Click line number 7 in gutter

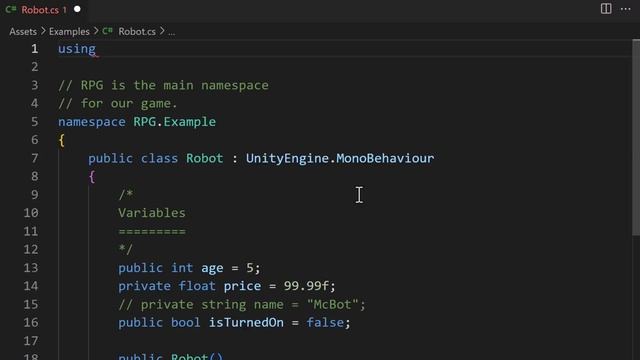pyautogui.click(x=35, y=158)
